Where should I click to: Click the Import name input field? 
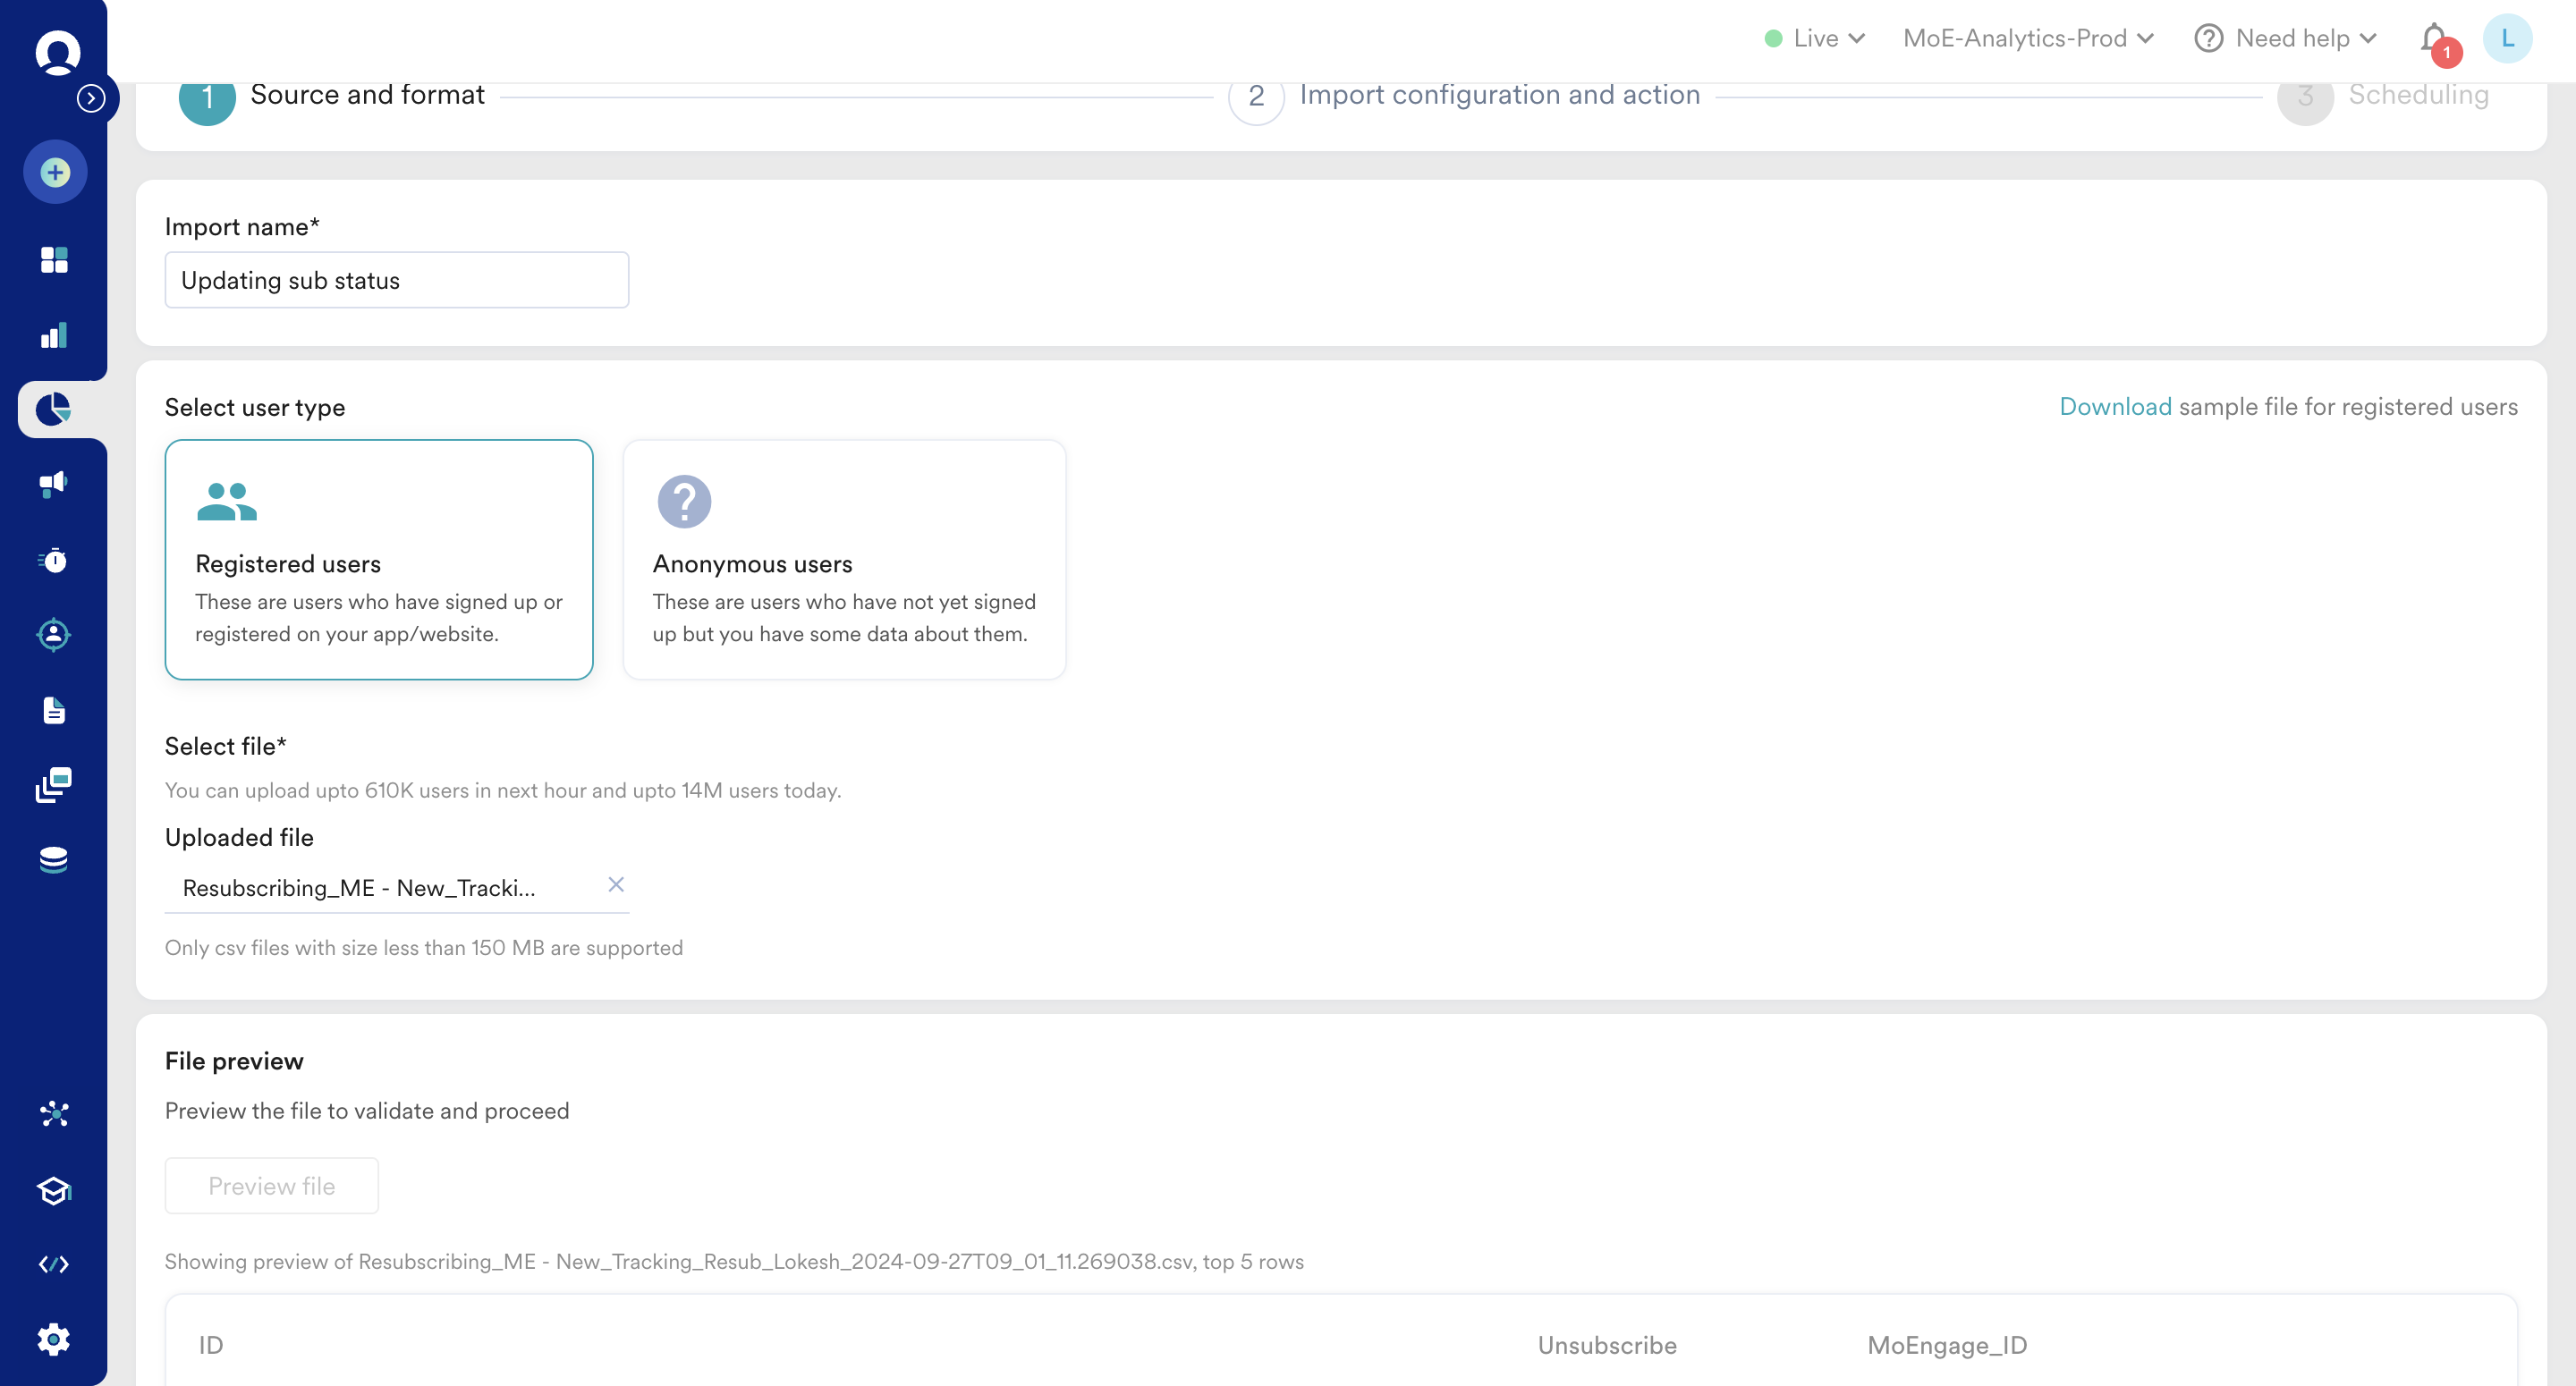point(396,280)
